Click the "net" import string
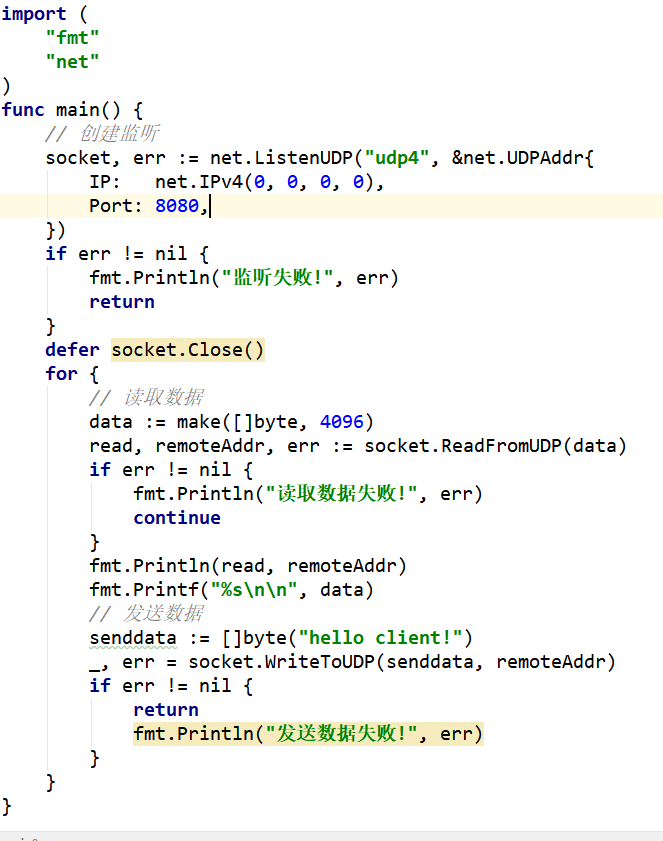Image resolution: width=663 pixels, height=841 pixels. [x=72, y=62]
